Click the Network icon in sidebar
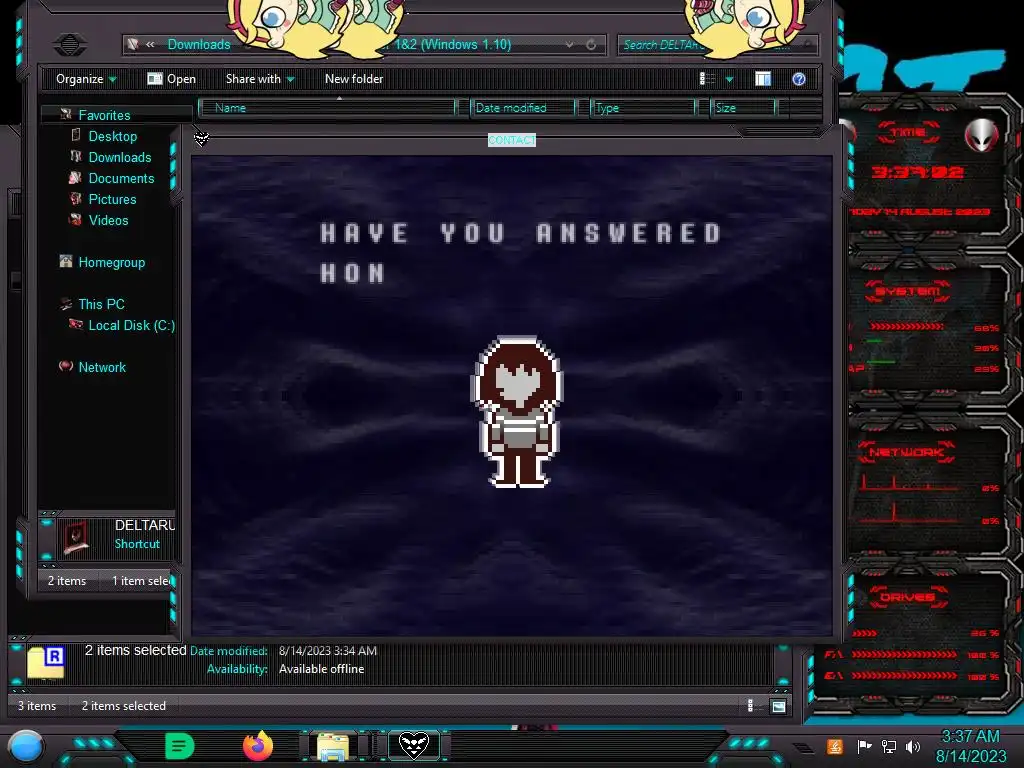The image size is (1024, 768). pyautogui.click(x=65, y=366)
